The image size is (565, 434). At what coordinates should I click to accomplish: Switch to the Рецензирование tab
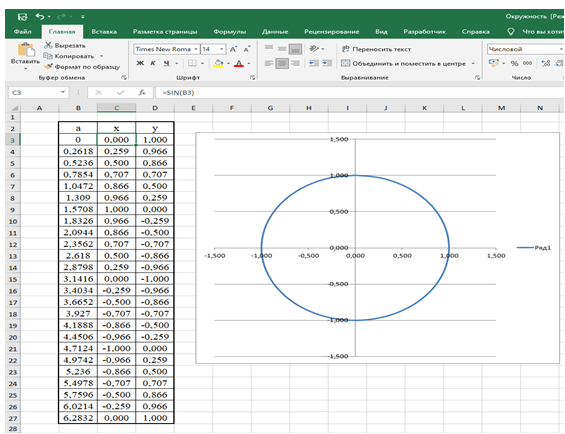point(332,32)
